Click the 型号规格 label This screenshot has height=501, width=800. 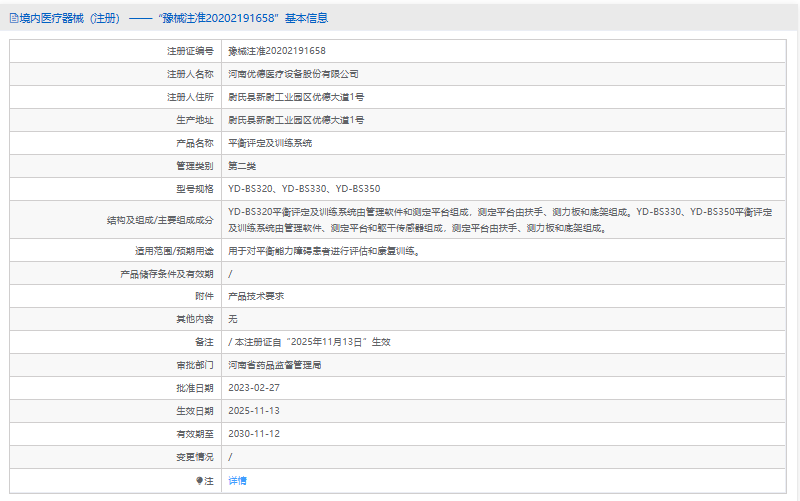pos(195,189)
